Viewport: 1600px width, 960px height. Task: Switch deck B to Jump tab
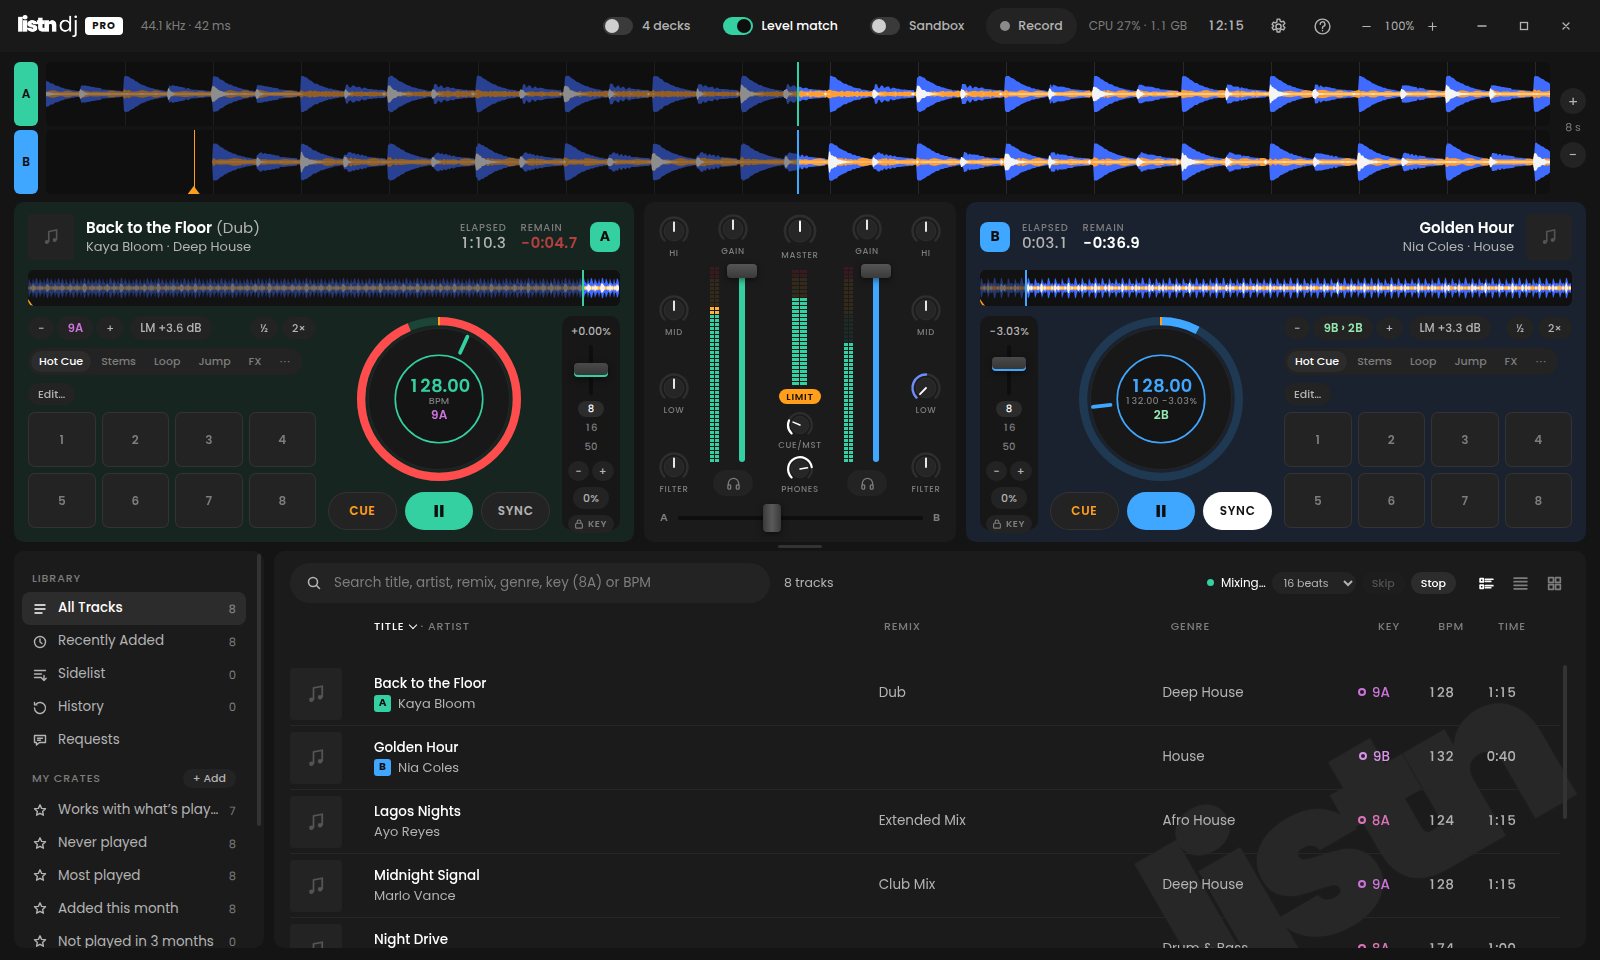1470,361
